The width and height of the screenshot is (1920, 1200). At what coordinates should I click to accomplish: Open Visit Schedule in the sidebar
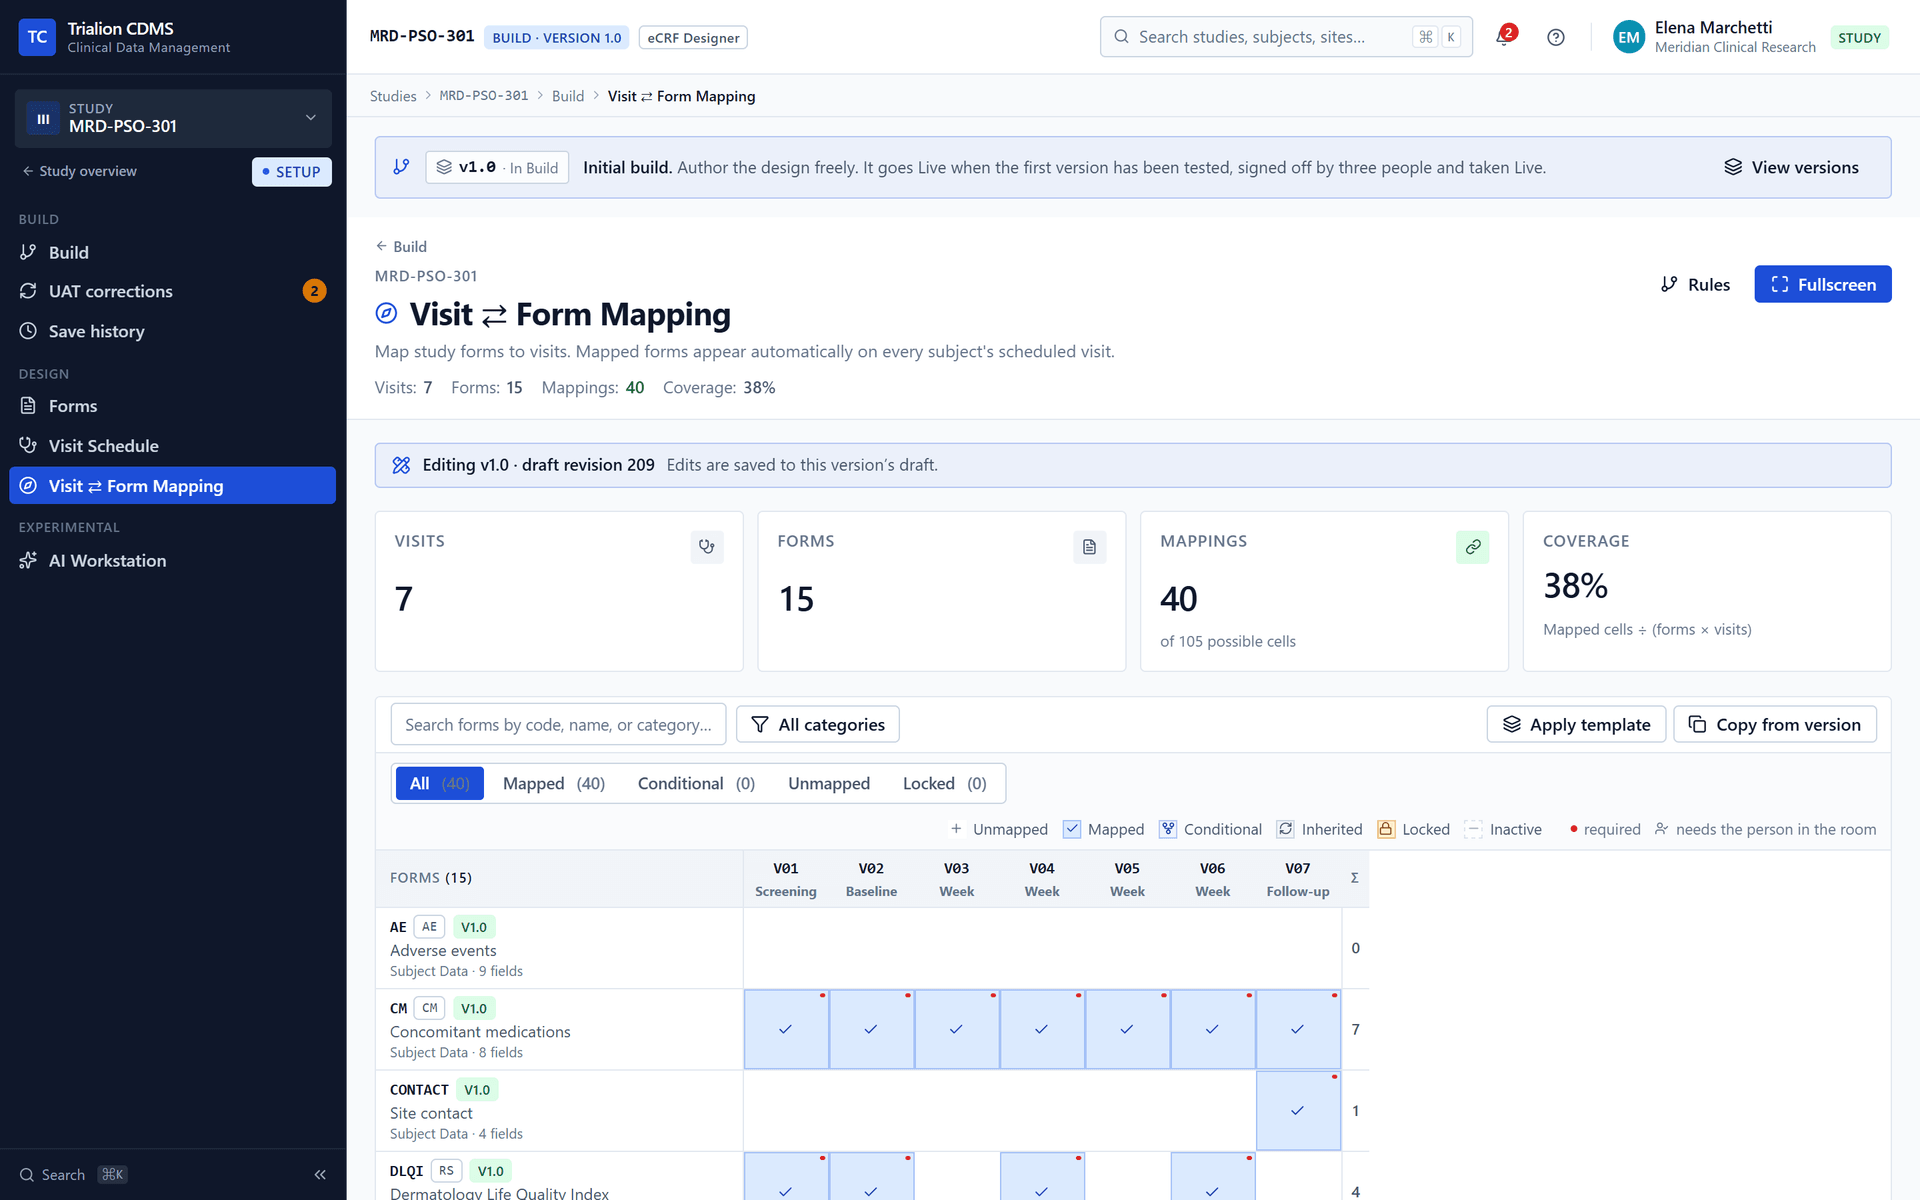coord(172,446)
